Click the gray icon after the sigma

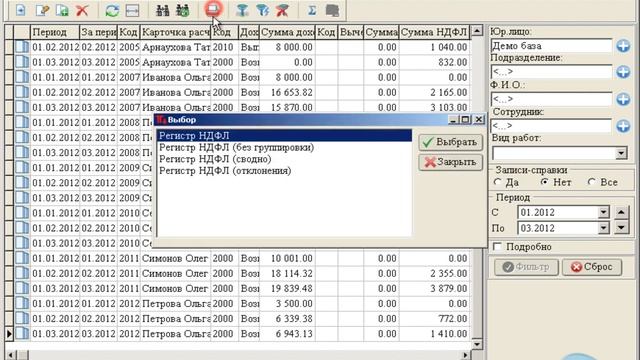click(332, 10)
